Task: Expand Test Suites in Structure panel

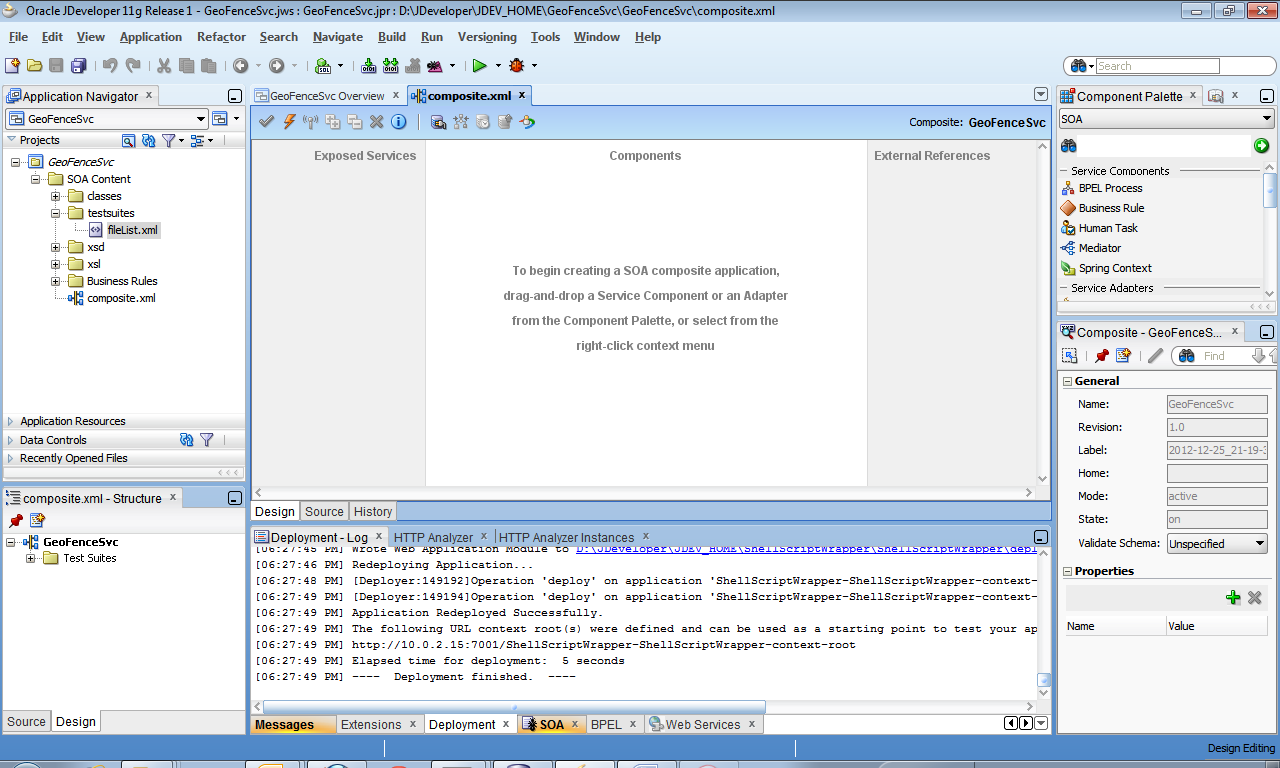Action: (31, 558)
